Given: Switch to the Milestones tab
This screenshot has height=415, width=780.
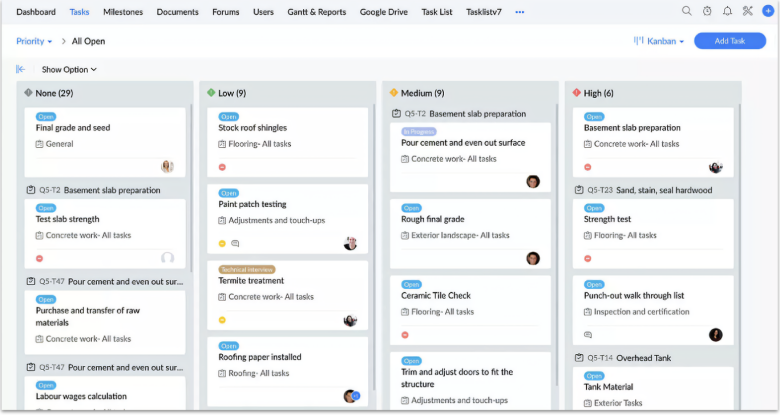Looking at the screenshot, I should [123, 12].
